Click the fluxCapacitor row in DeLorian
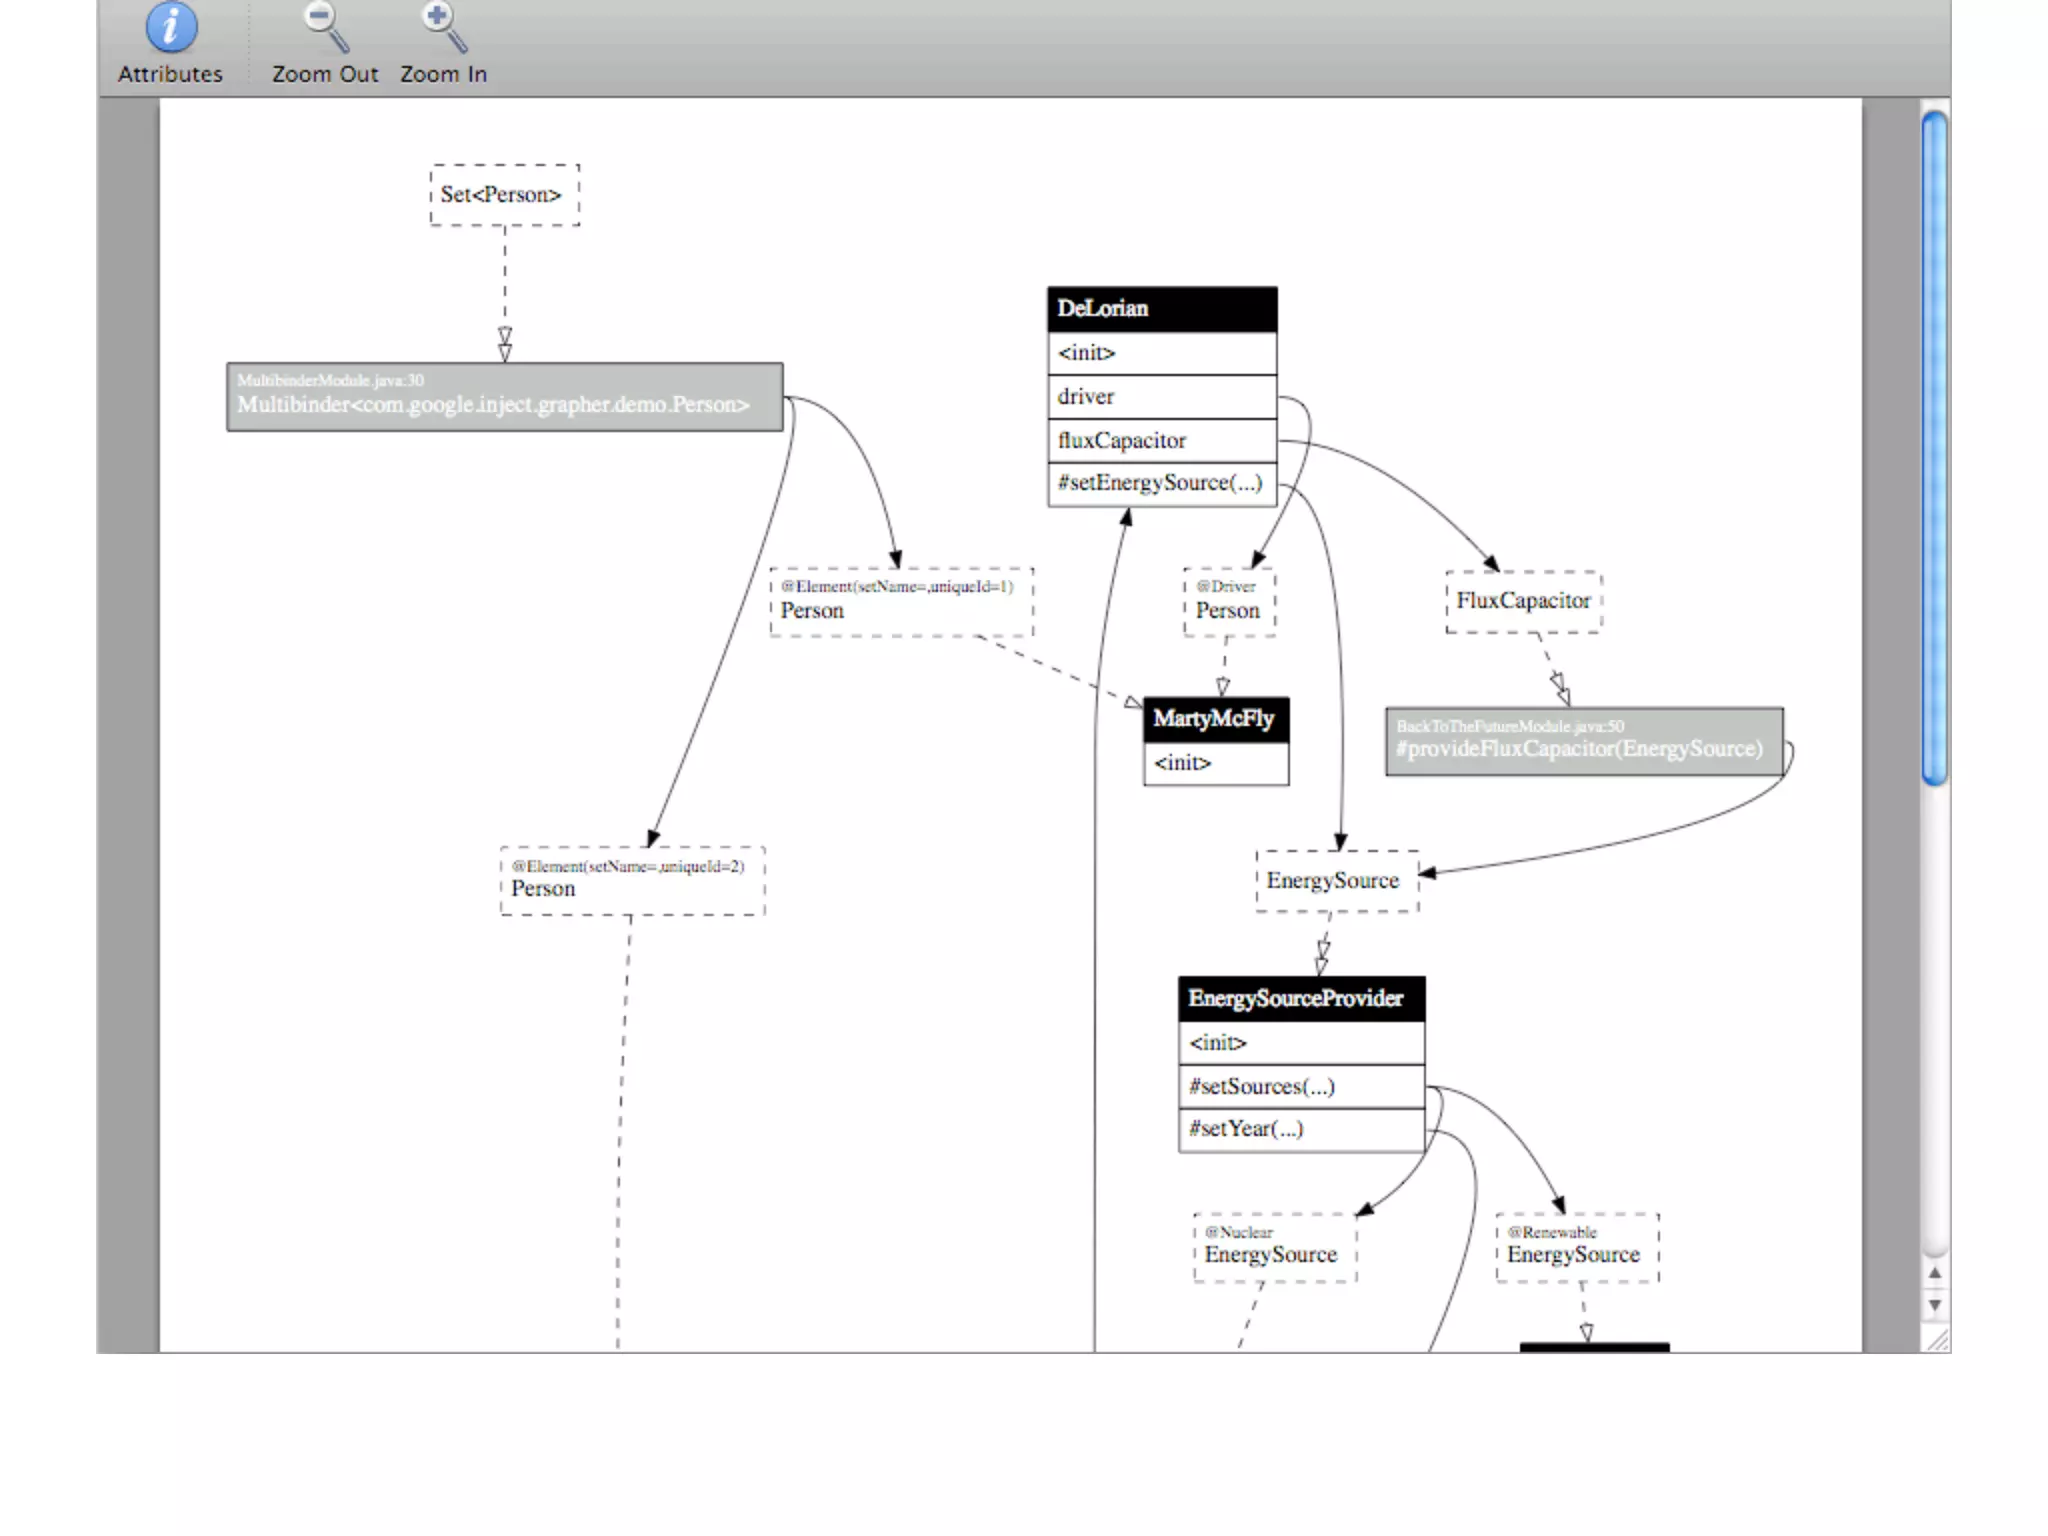The image size is (2048, 1536). [1162, 440]
